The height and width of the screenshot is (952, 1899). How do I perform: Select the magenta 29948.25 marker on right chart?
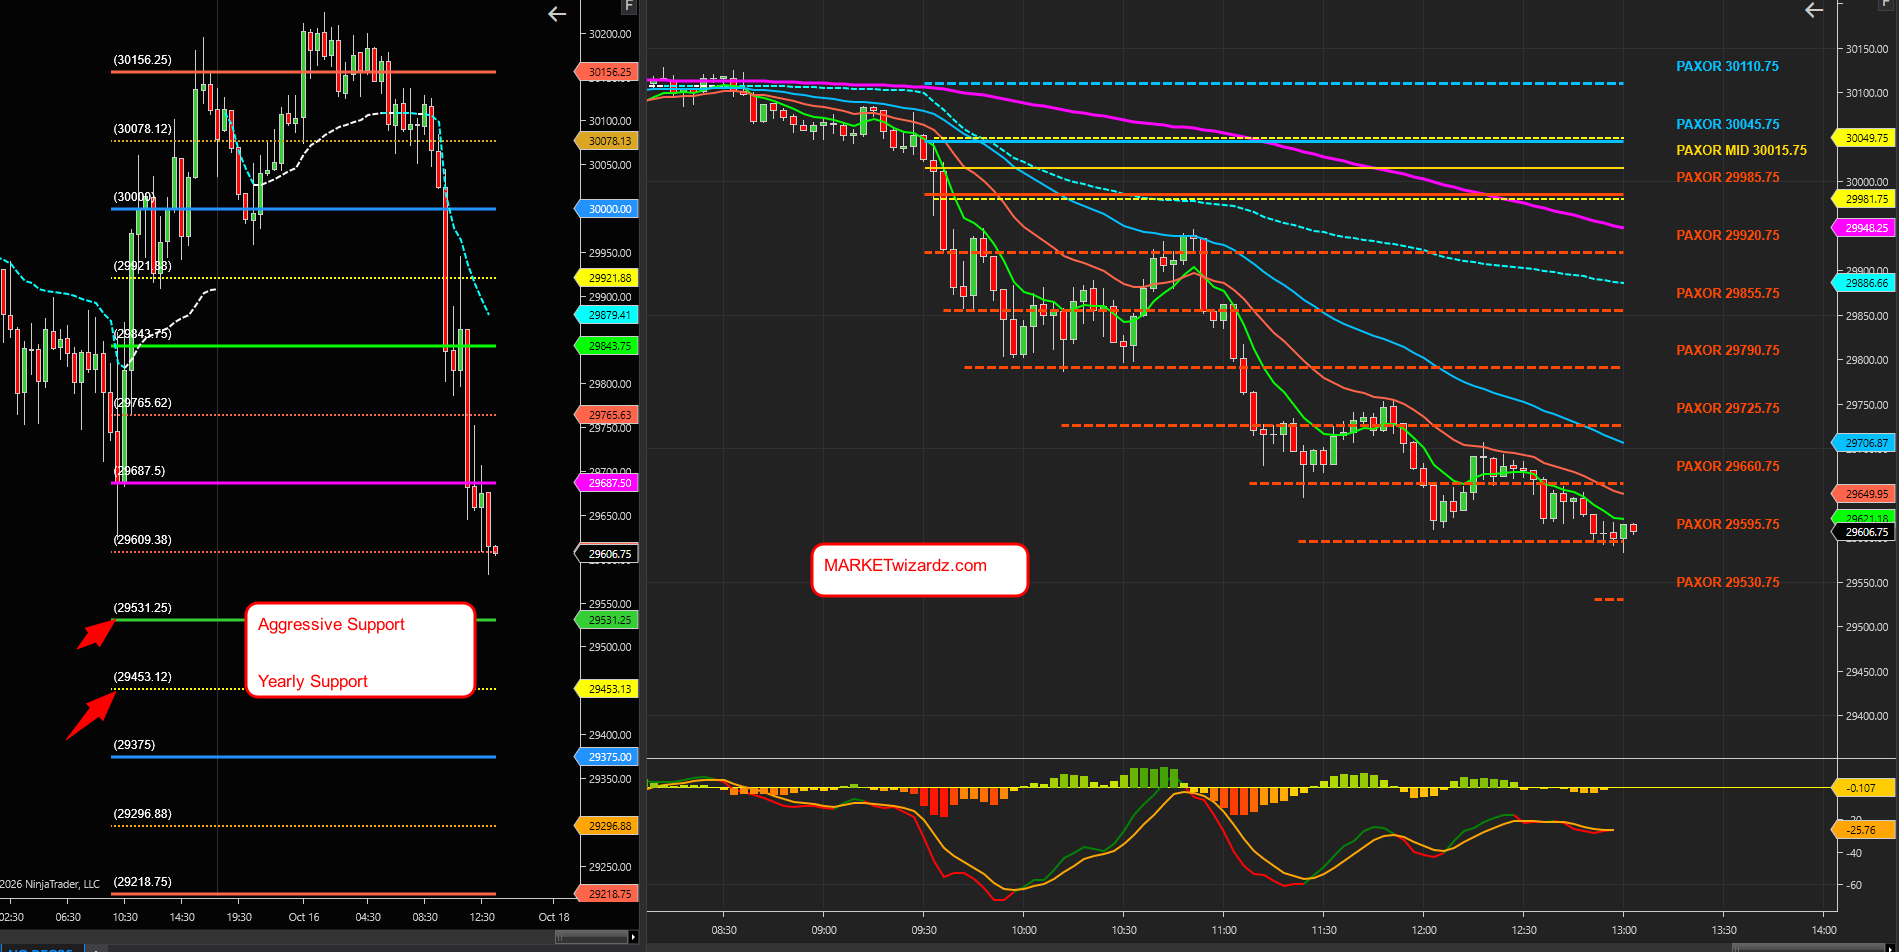point(1864,228)
